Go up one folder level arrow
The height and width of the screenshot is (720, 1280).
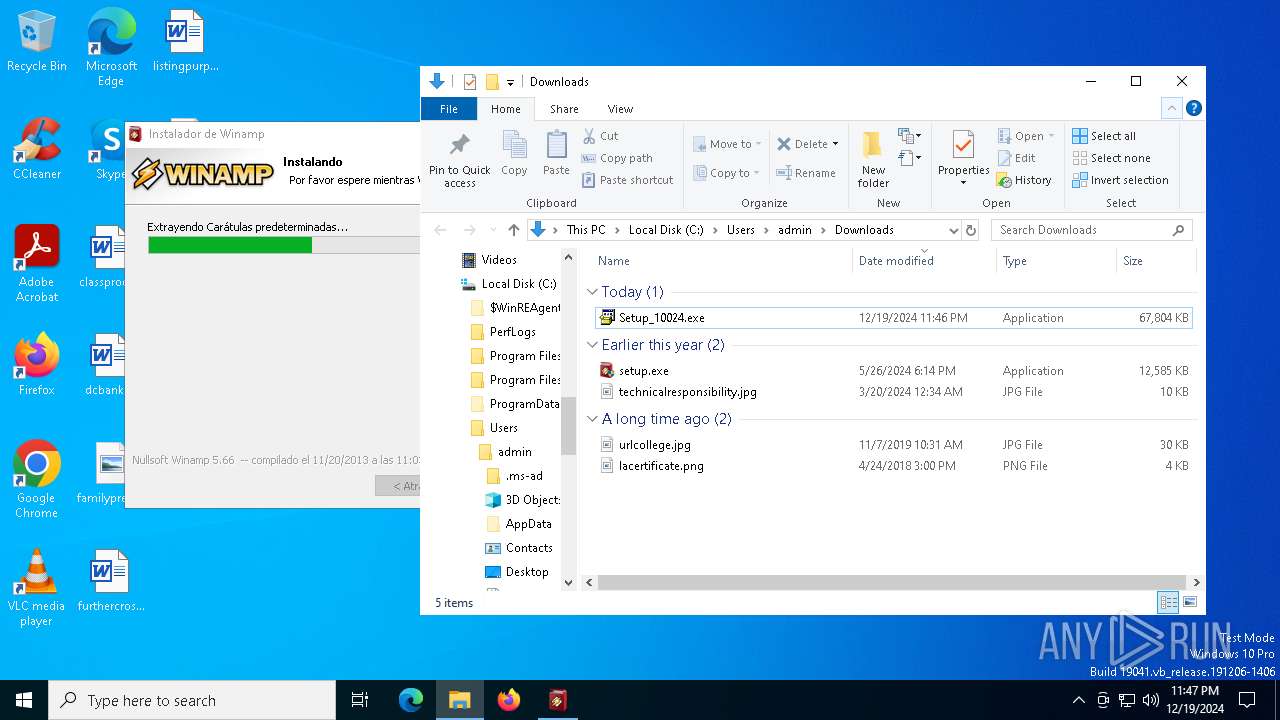pos(514,230)
